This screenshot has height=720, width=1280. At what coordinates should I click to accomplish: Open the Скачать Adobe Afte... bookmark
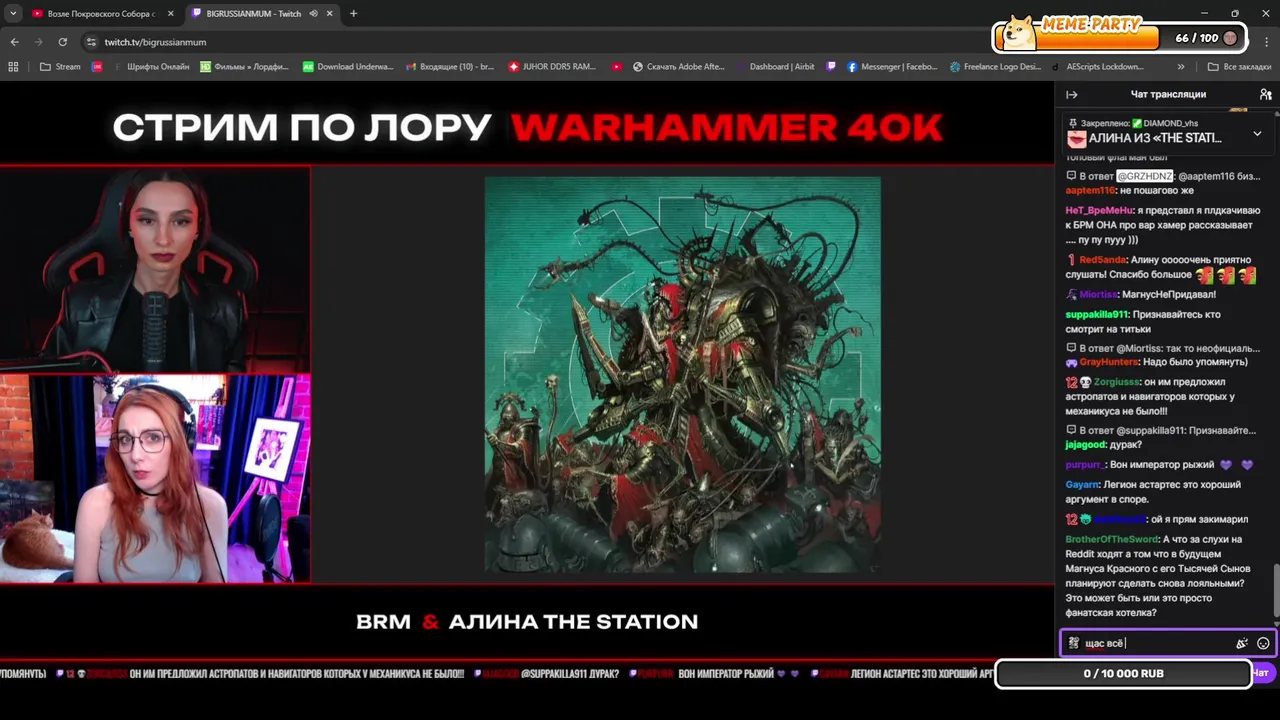pos(679,67)
